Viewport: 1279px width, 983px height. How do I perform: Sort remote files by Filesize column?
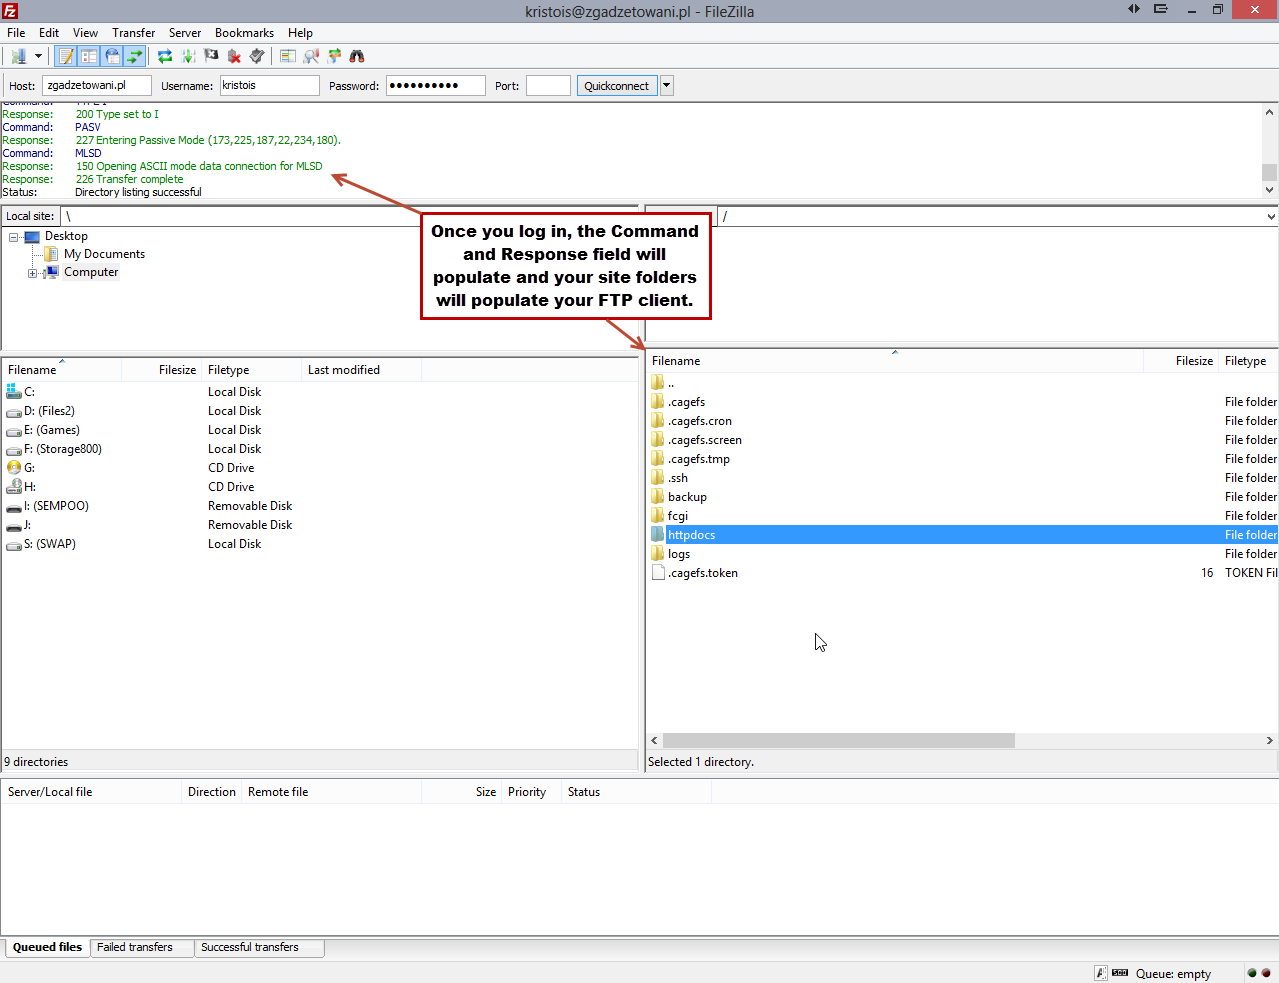point(1182,361)
